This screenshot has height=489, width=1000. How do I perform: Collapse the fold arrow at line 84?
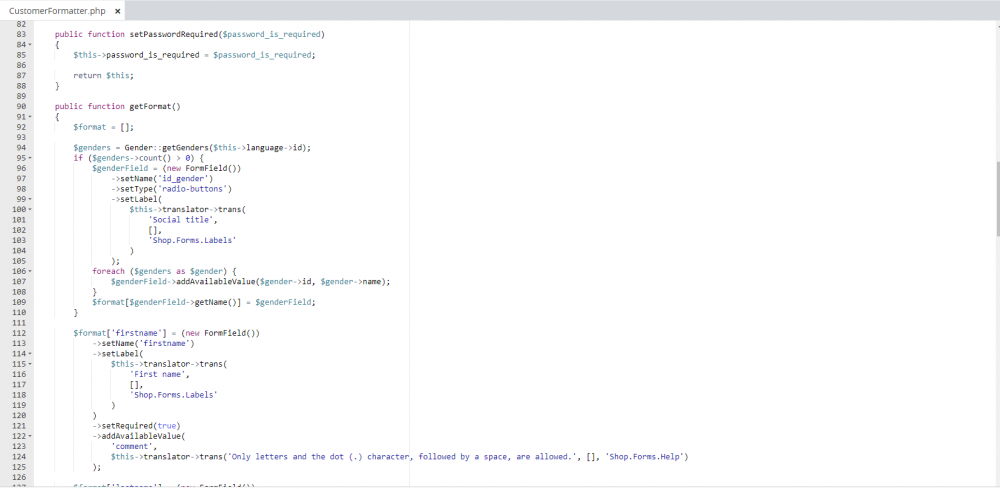pos(30,45)
